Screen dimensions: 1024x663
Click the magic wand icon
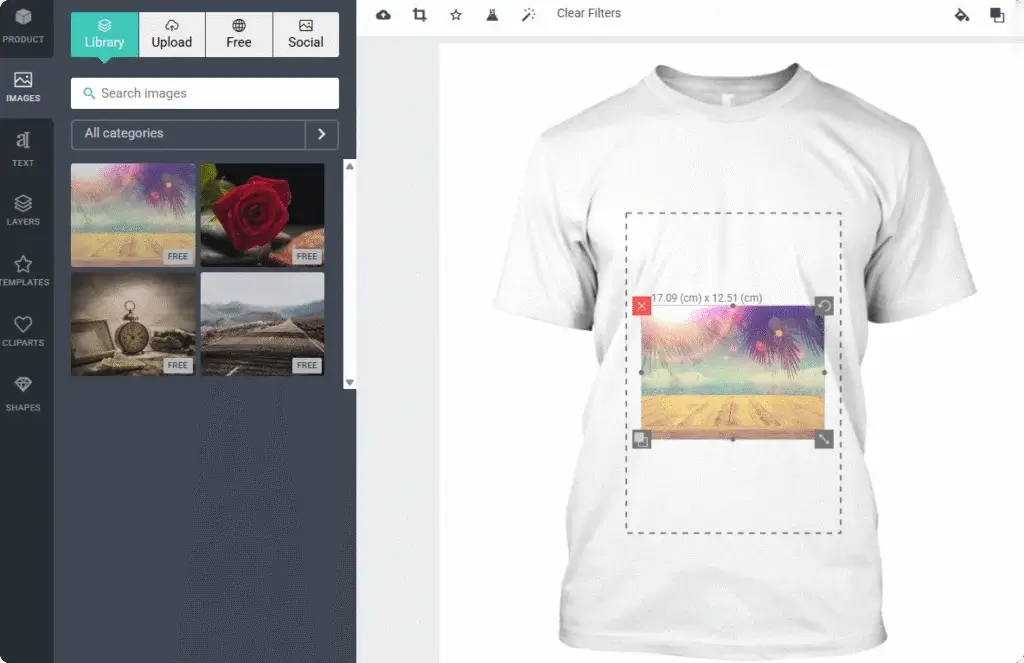pyautogui.click(x=529, y=14)
